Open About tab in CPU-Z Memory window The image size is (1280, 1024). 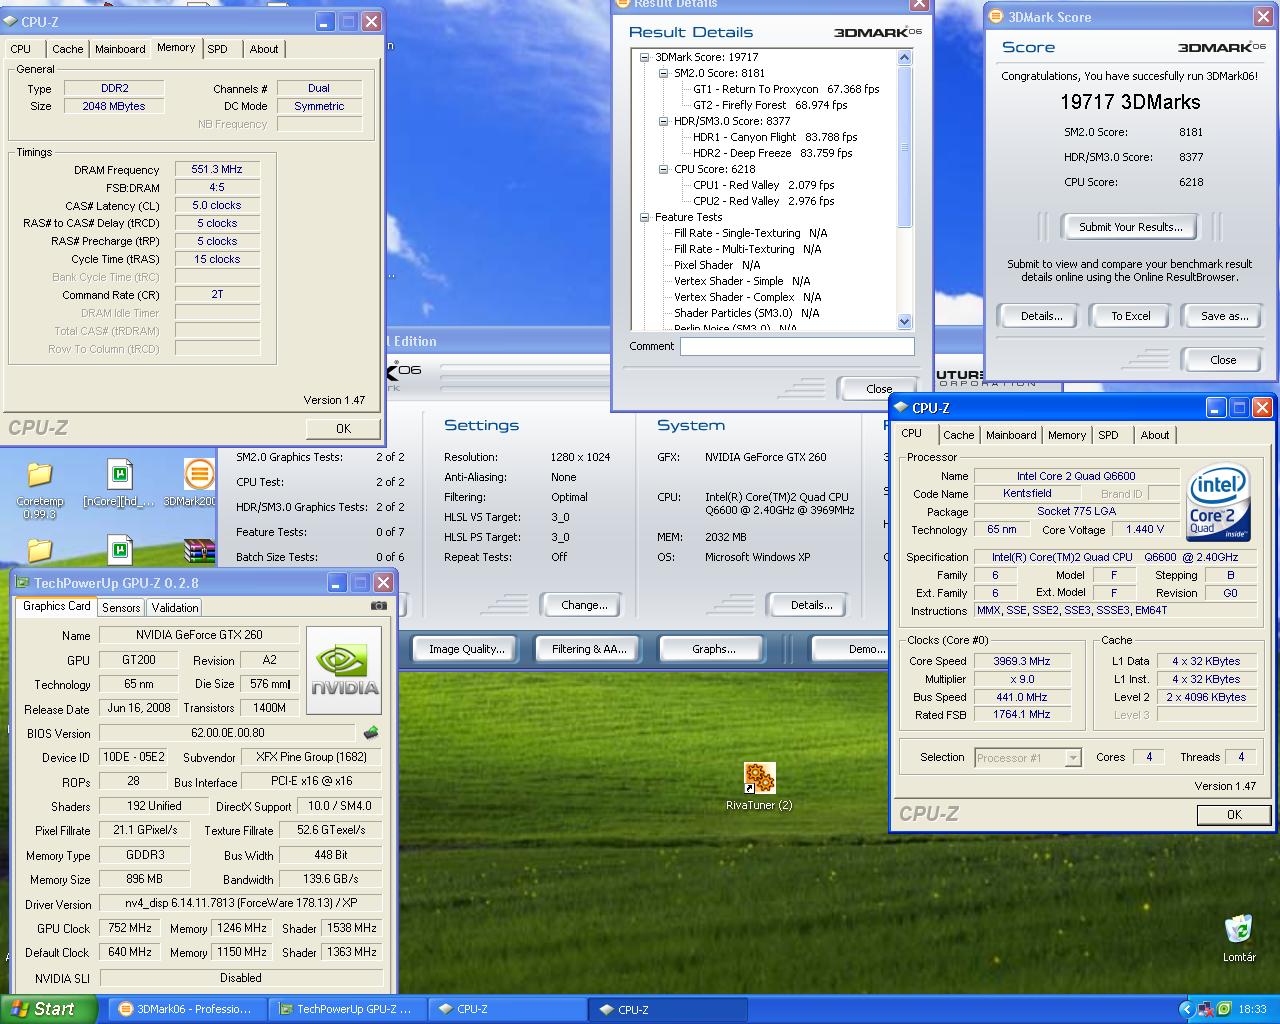point(264,49)
